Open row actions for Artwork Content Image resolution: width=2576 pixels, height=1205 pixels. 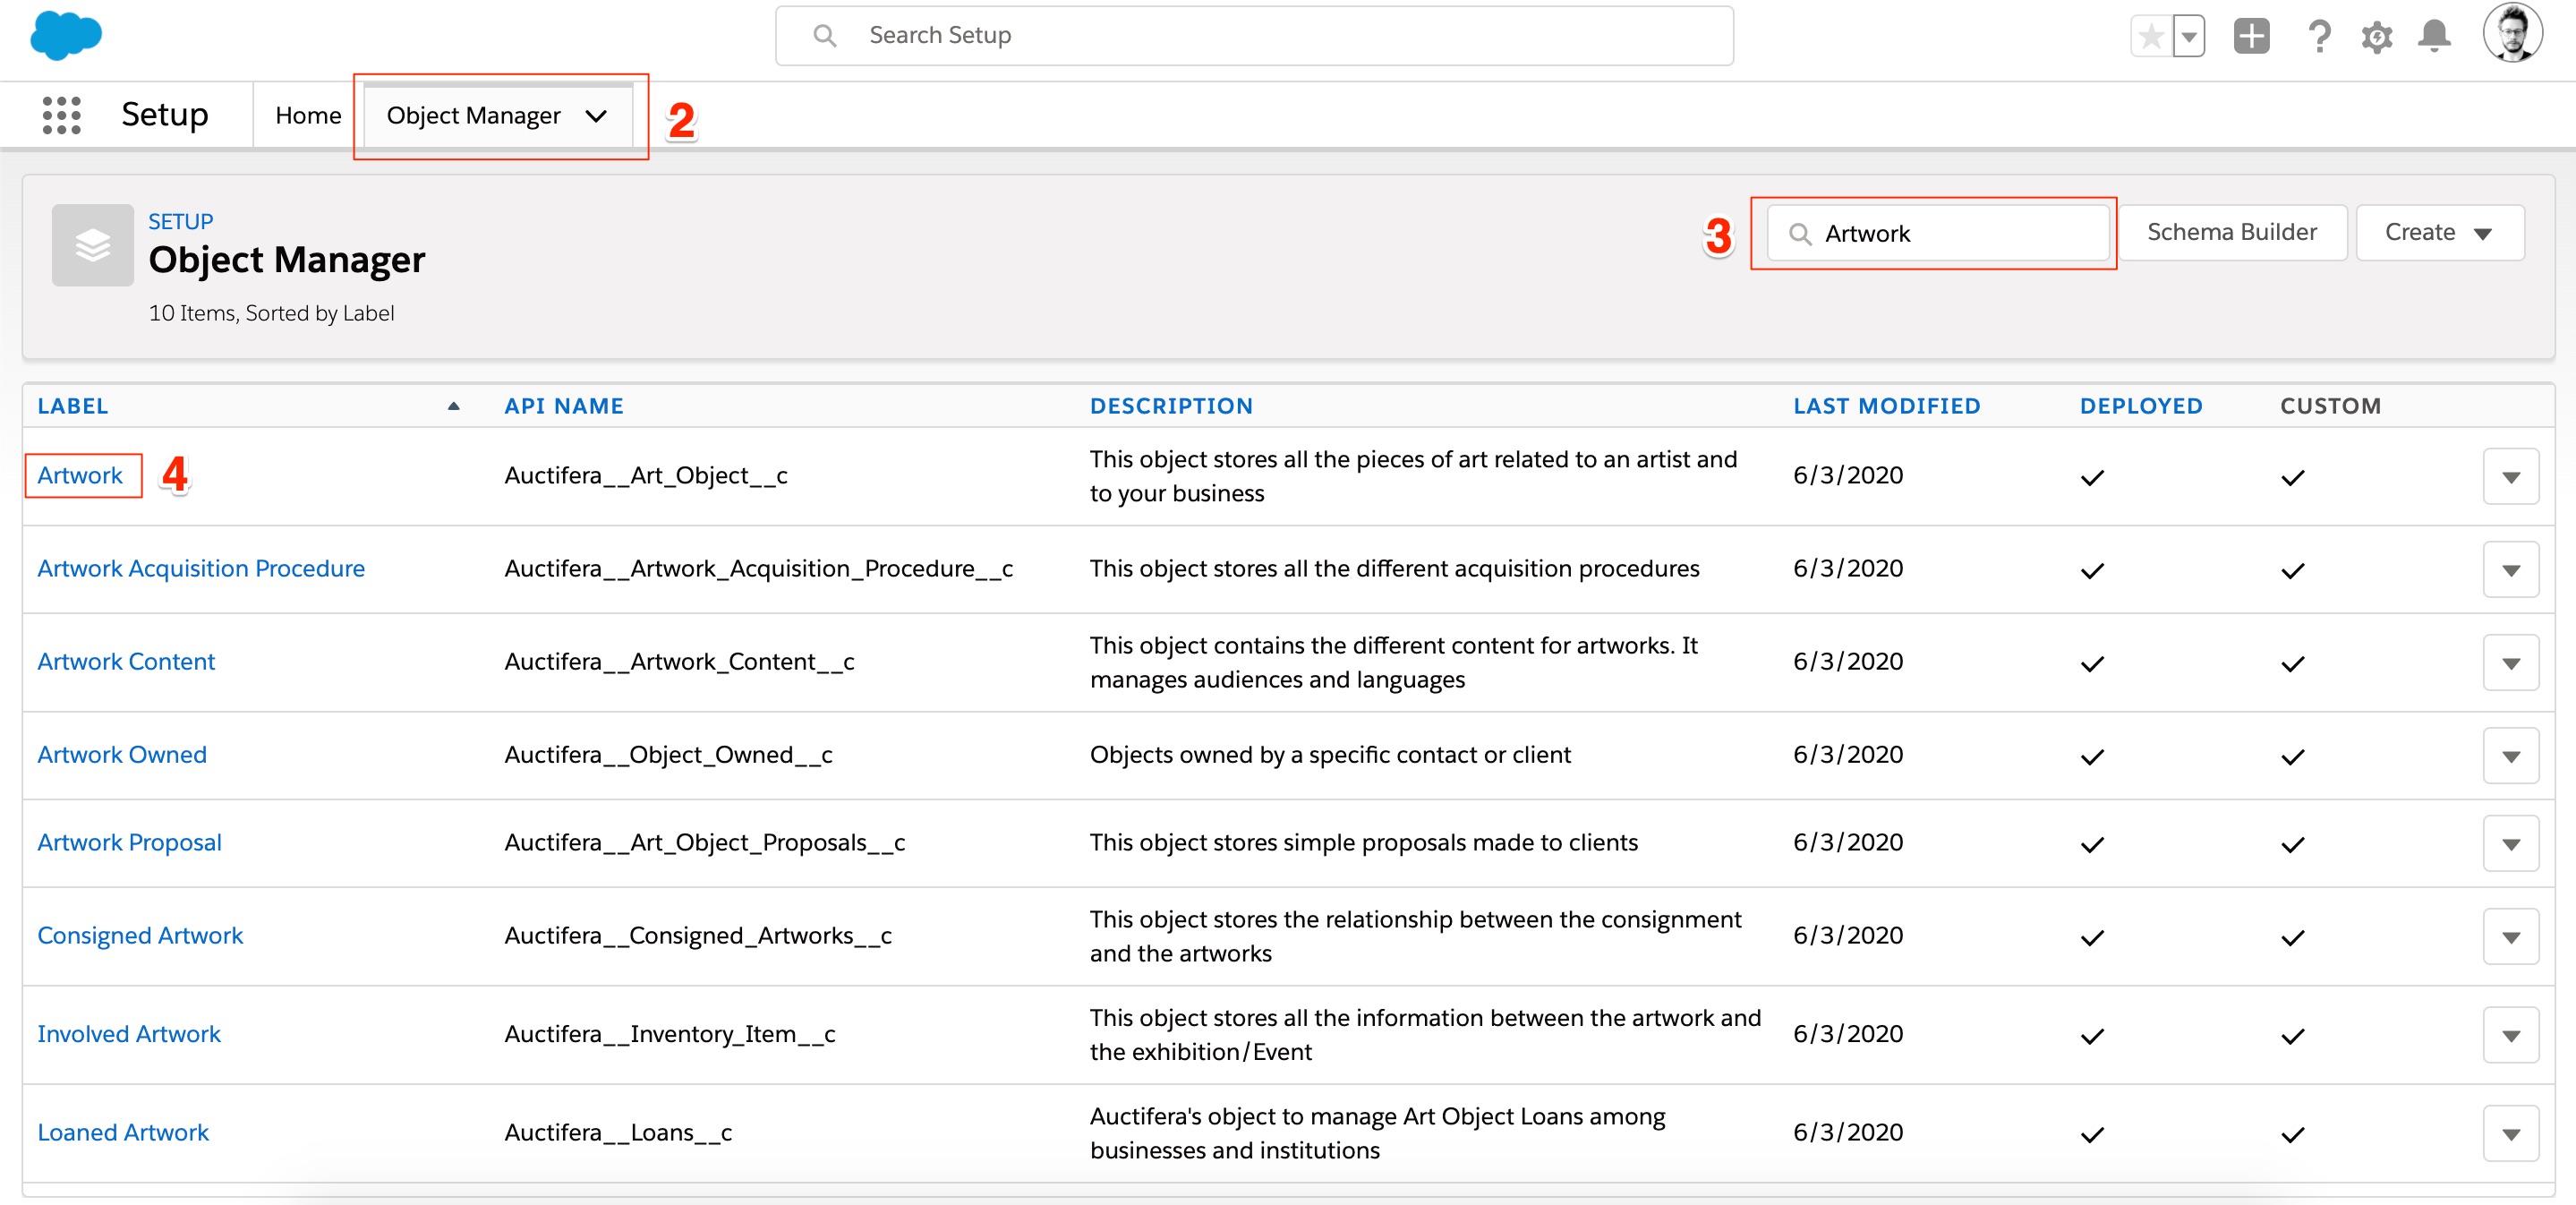pos(2511,661)
